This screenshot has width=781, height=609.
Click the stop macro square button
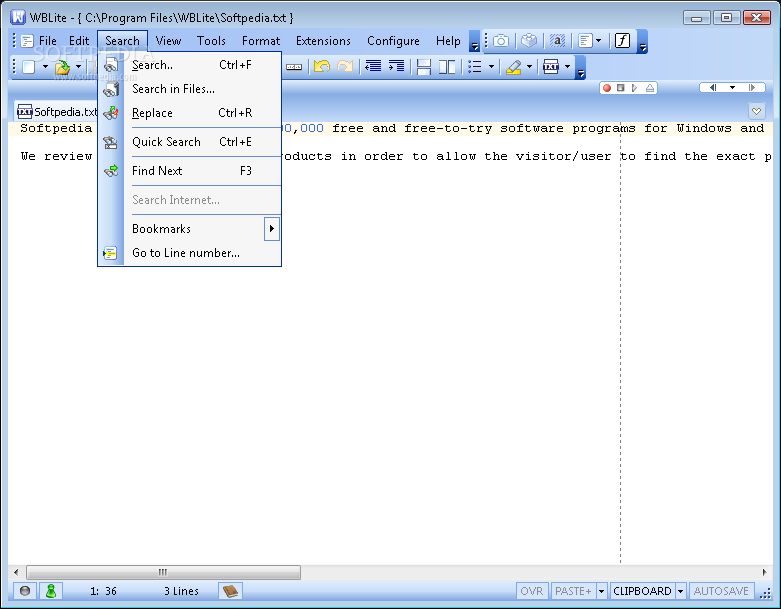coord(621,88)
